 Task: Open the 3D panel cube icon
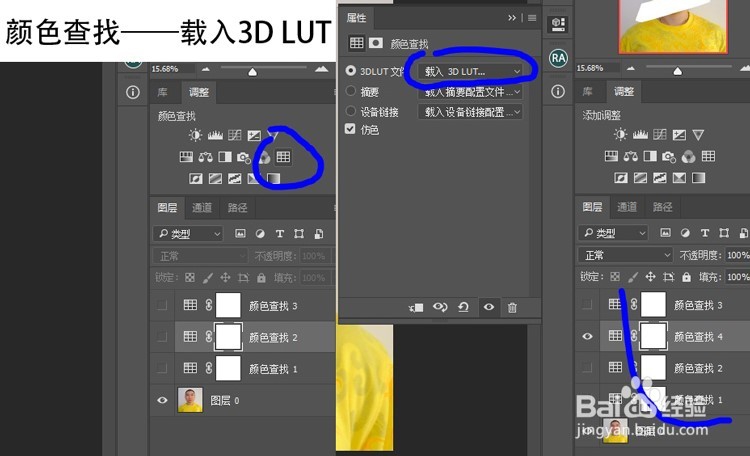tap(558, 24)
